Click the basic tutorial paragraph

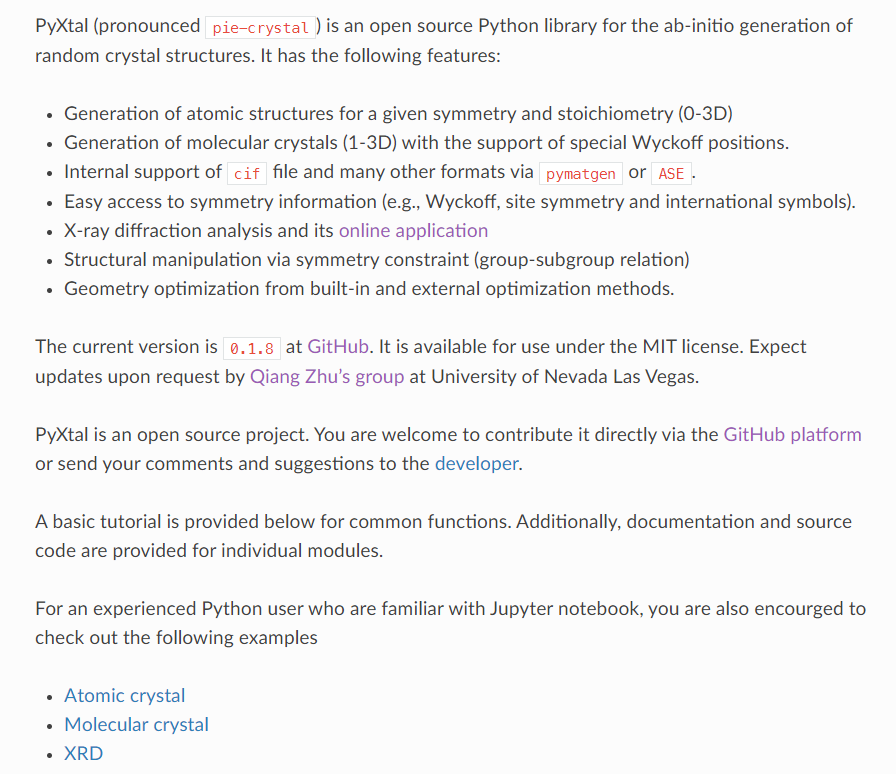pyautogui.click(x=443, y=536)
